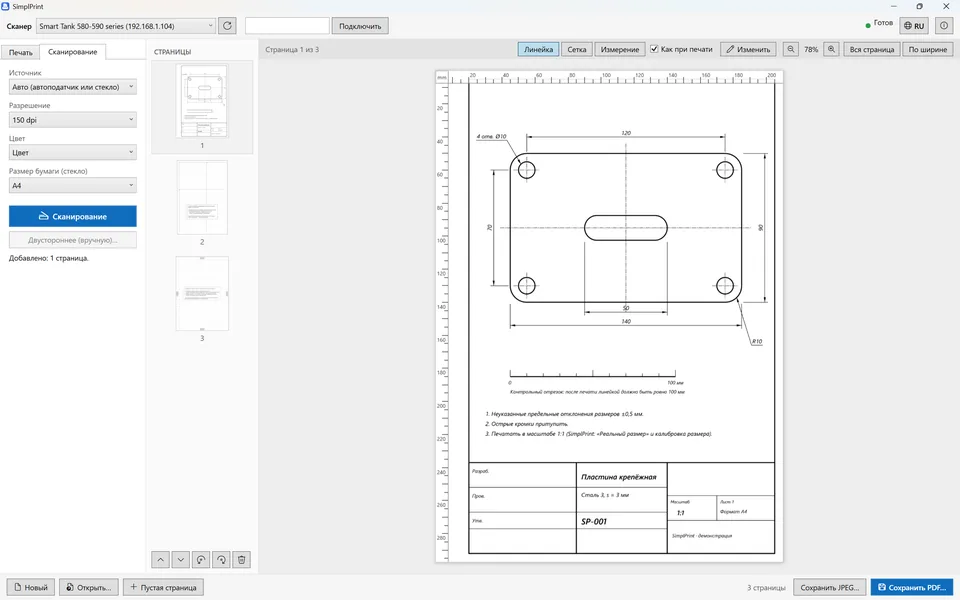
Task: Toggle the Сетка grid overlay
Action: pos(577,49)
